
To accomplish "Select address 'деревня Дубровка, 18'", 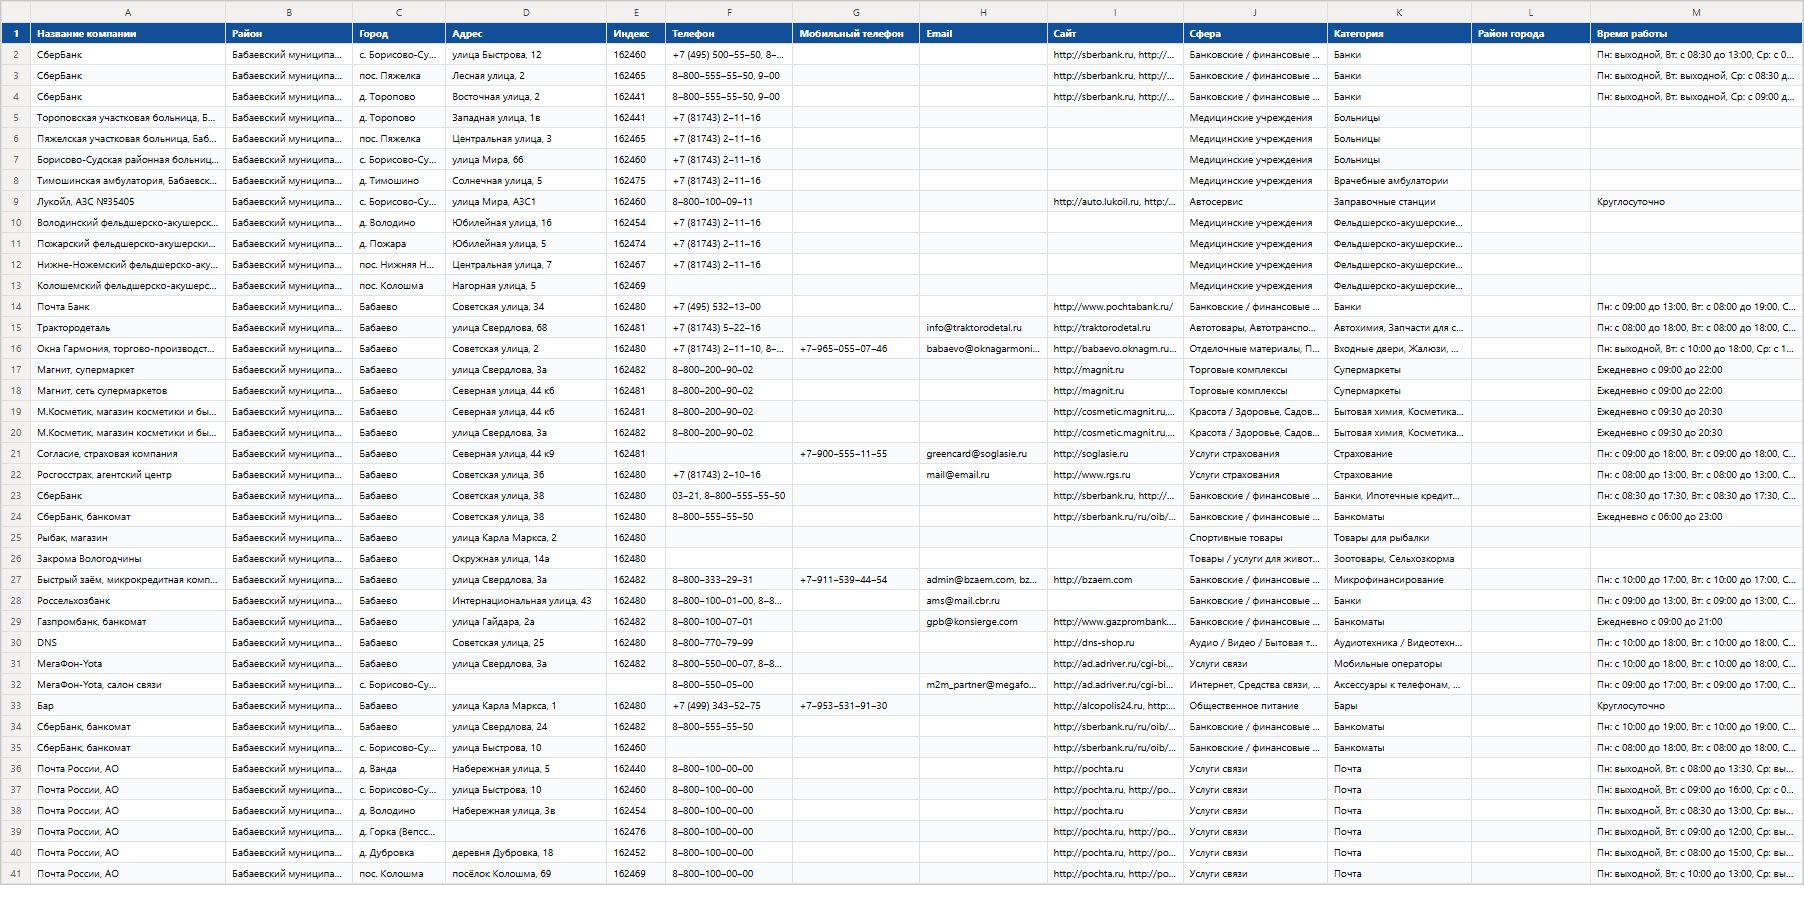I will click(x=526, y=853).
